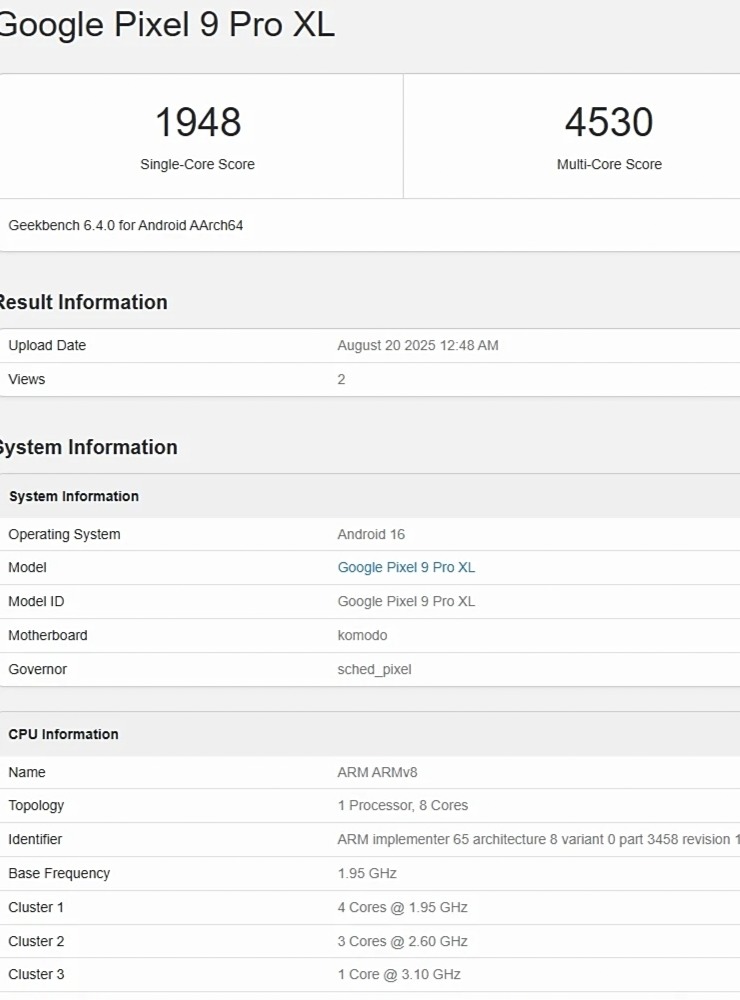Click the motherboard value komodo
The width and height of the screenshot is (740, 1000).
(362, 635)
